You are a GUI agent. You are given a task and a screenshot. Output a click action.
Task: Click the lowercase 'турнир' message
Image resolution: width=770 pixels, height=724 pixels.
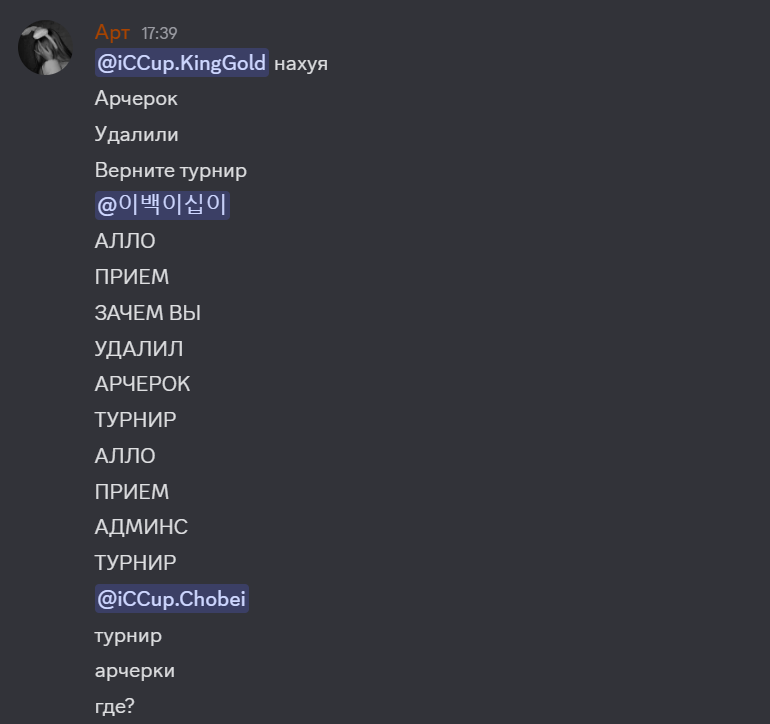pos(128,636)
